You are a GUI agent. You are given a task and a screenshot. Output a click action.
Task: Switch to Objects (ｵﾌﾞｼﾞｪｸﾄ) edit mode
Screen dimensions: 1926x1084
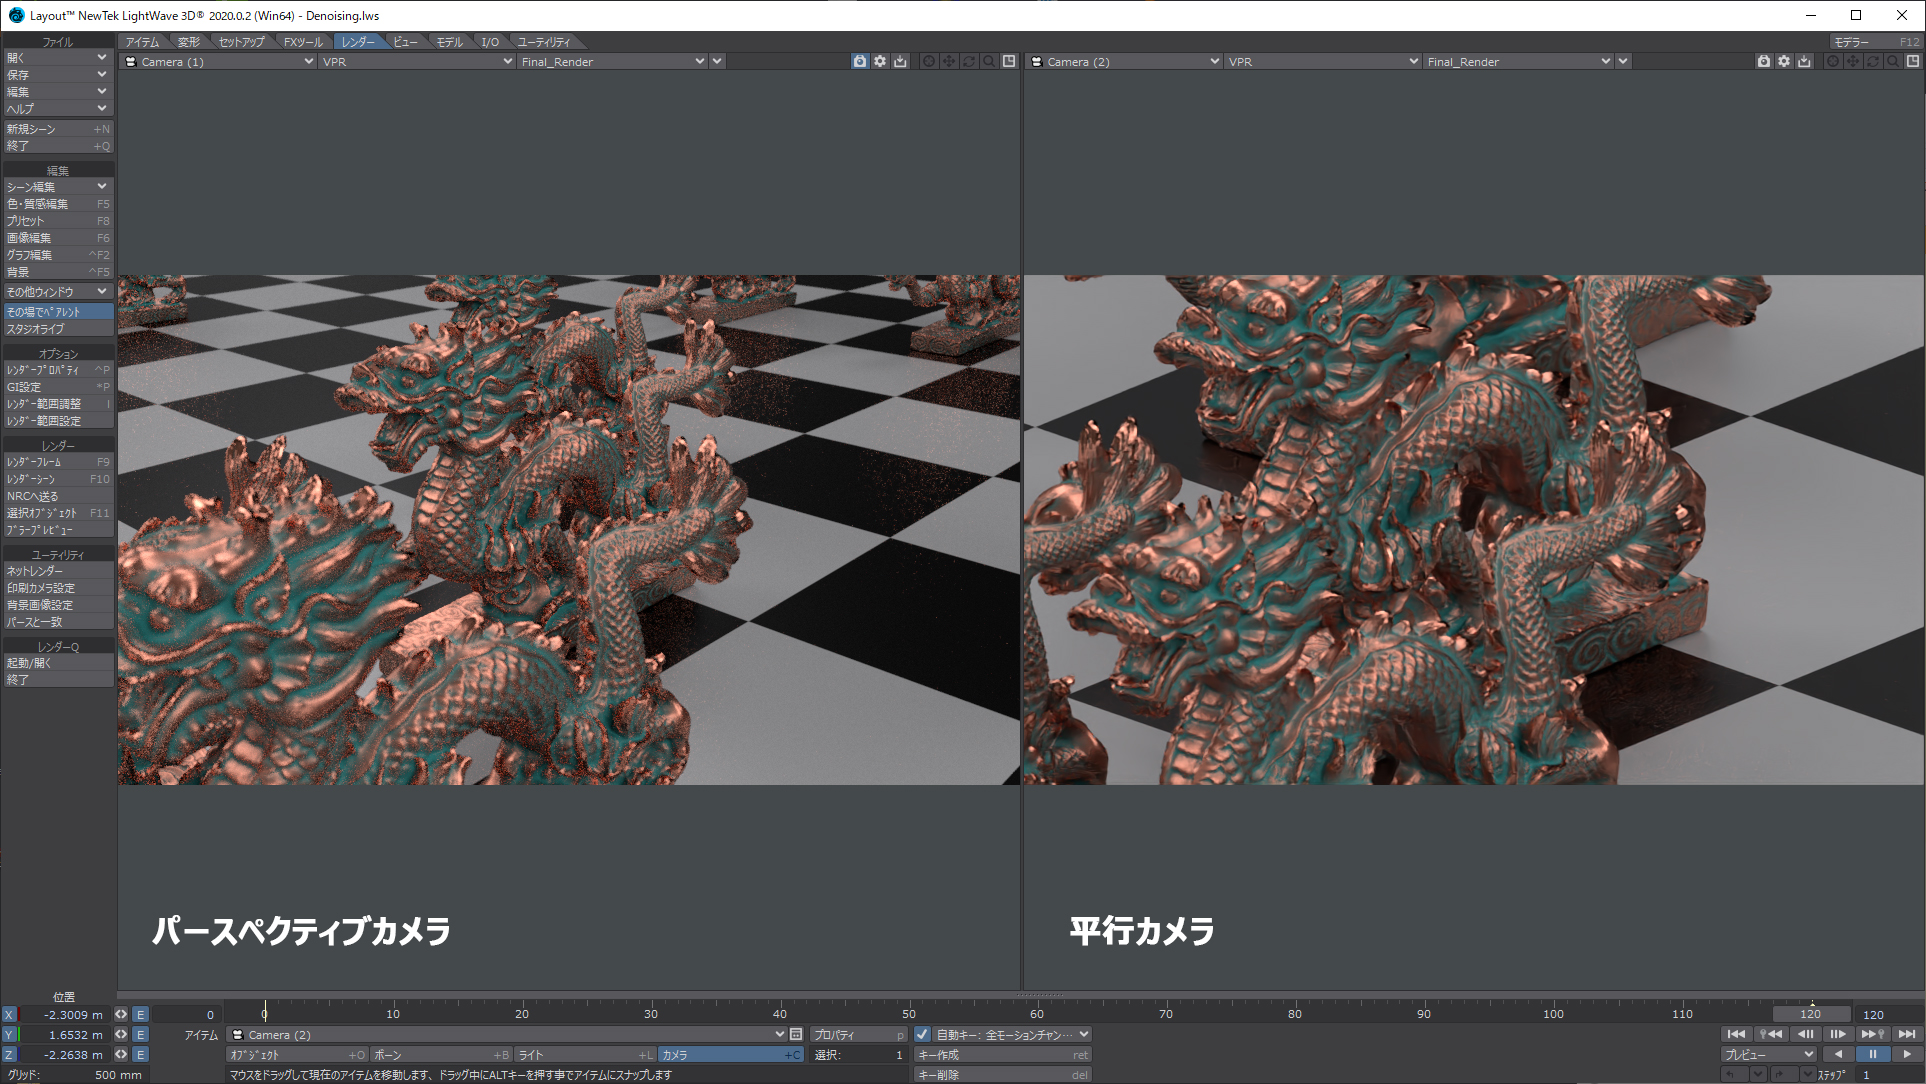coord(298,1054)
